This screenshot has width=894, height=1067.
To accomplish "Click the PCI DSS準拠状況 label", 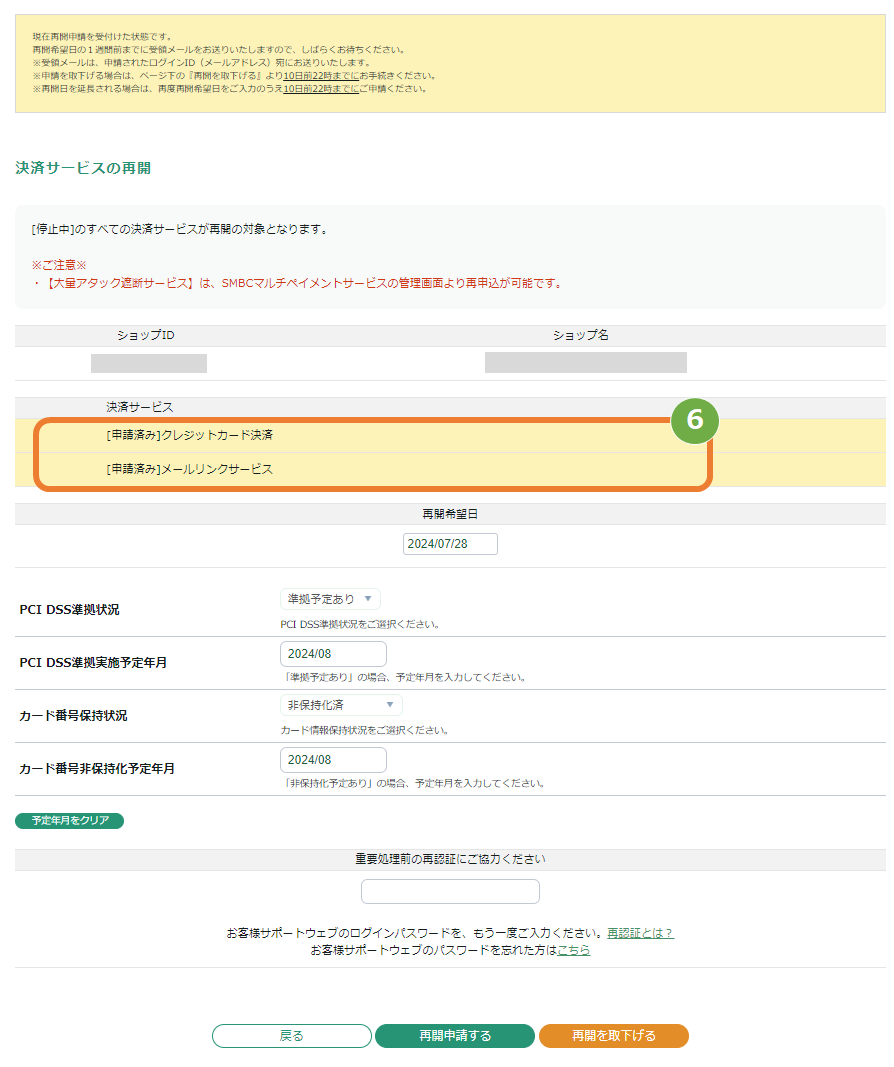I will pyautogui.click(x=69, y=610).
